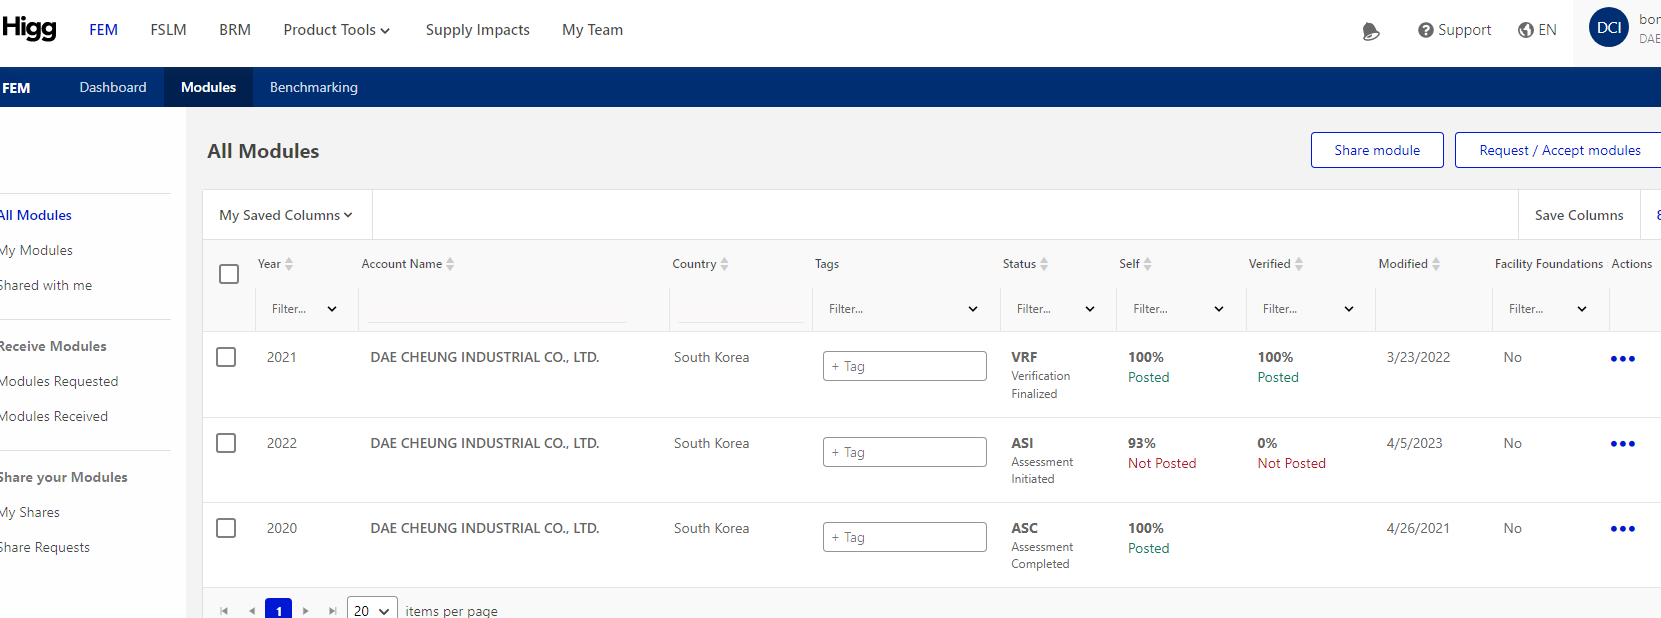This screenshot has height=618, width=1661.
Task: Open Modules Requested in sidebar
Action: click(x=59, y=381)
